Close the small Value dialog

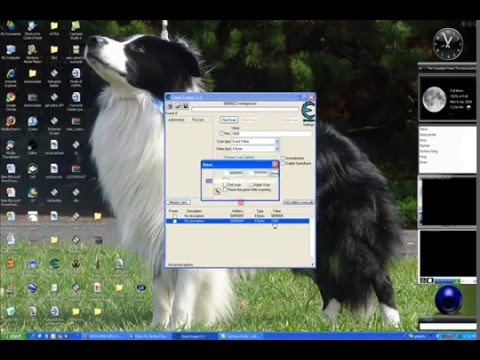(x=275, y=164)
